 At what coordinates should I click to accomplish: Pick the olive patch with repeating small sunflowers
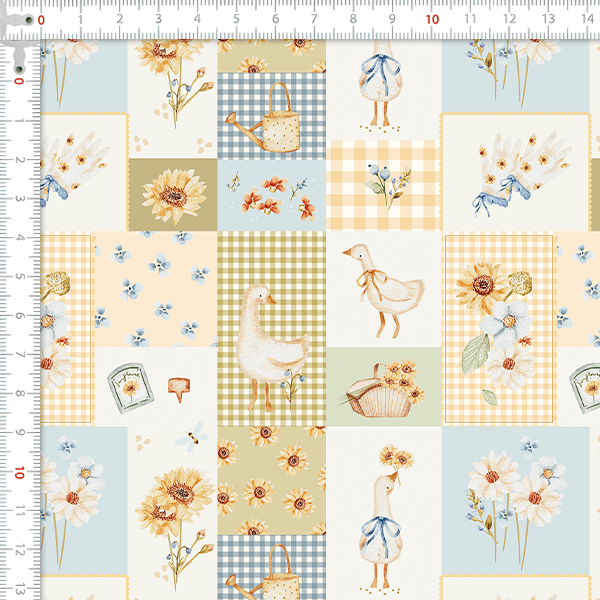point(272,478)
